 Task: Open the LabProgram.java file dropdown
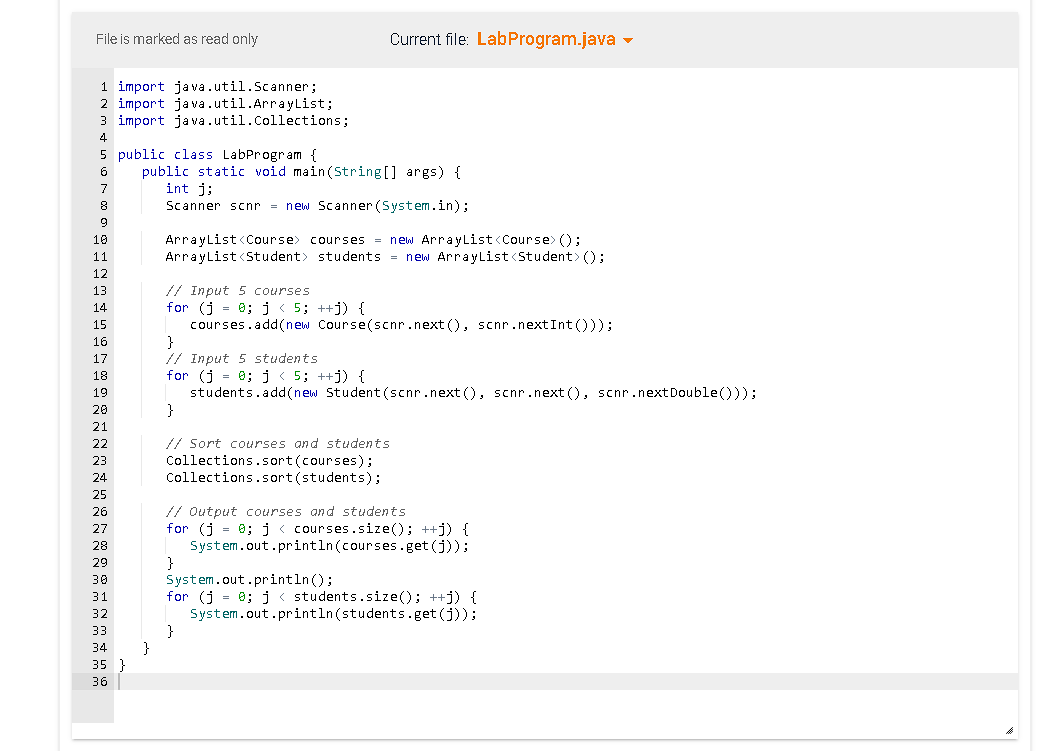(554, 39)
